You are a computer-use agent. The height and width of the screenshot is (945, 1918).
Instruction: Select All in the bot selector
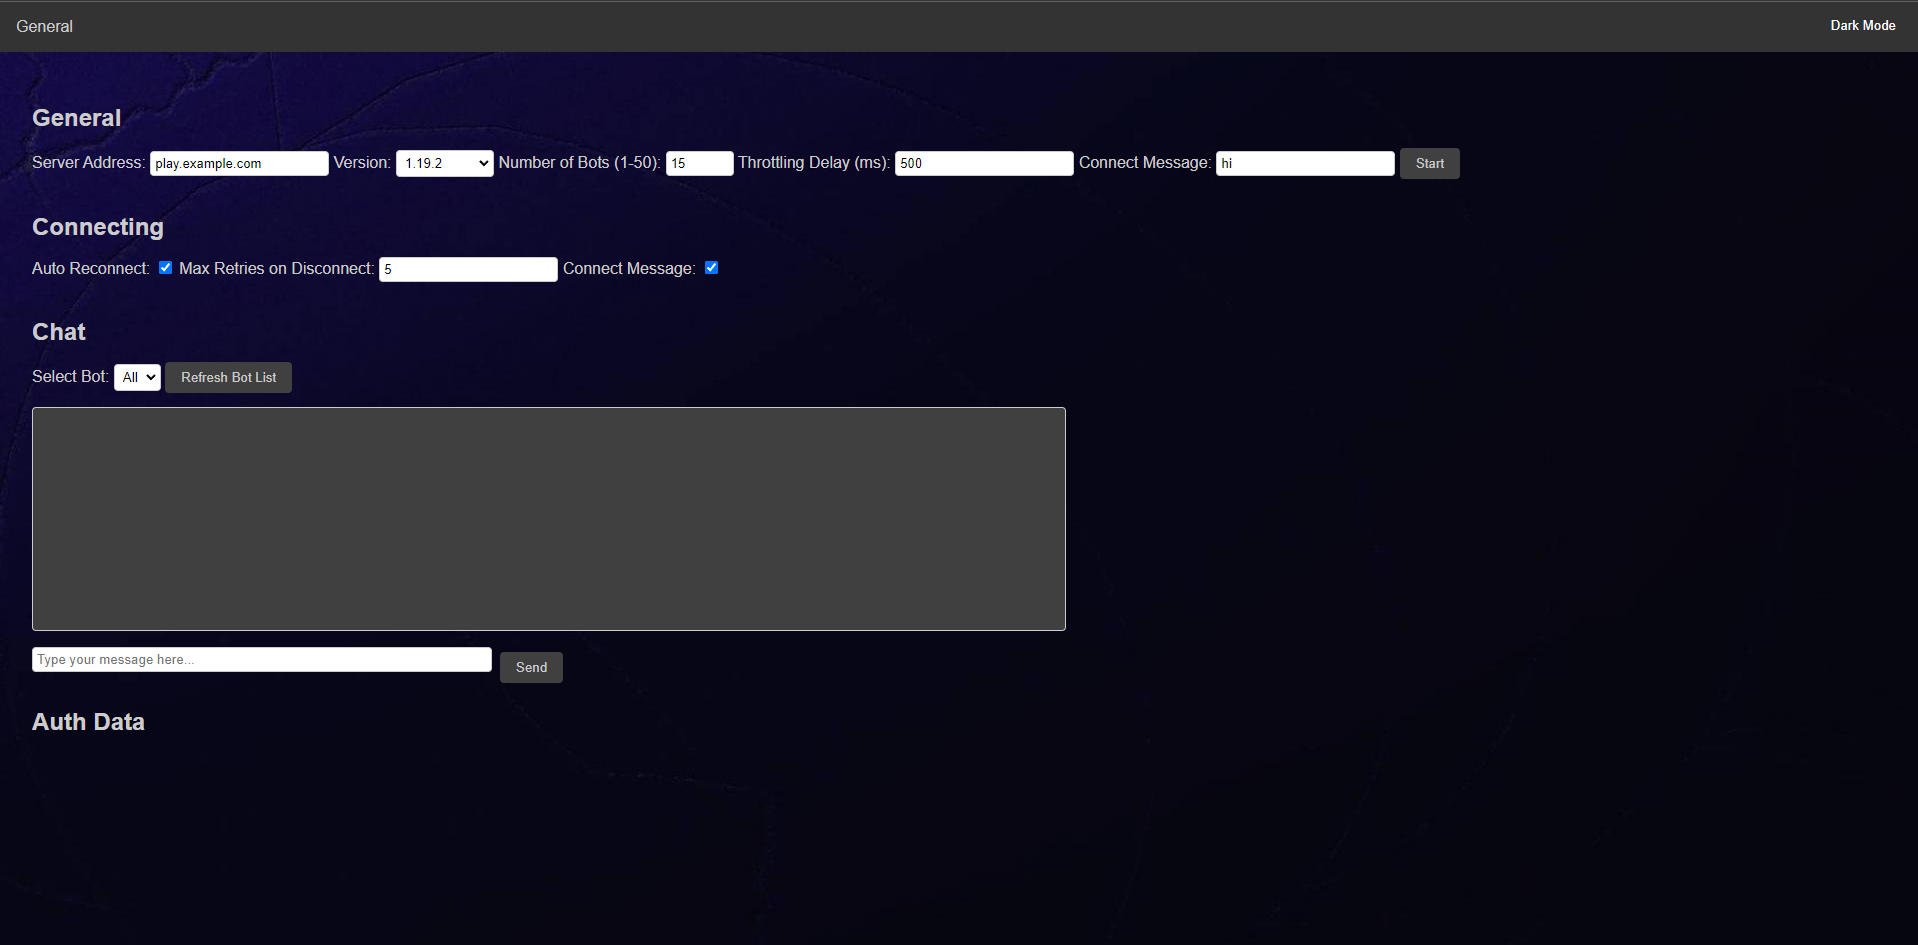pos(137,377)
